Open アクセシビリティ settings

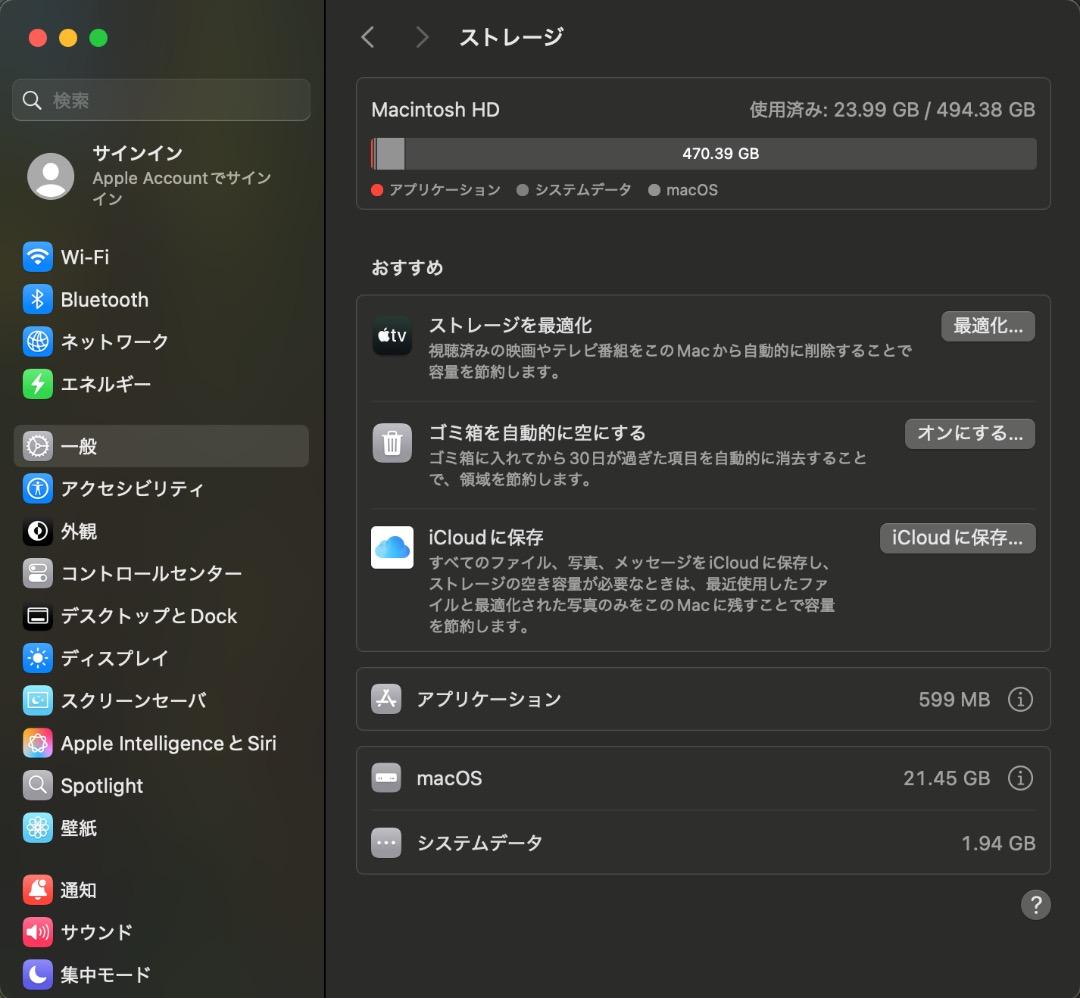point(161,488)
